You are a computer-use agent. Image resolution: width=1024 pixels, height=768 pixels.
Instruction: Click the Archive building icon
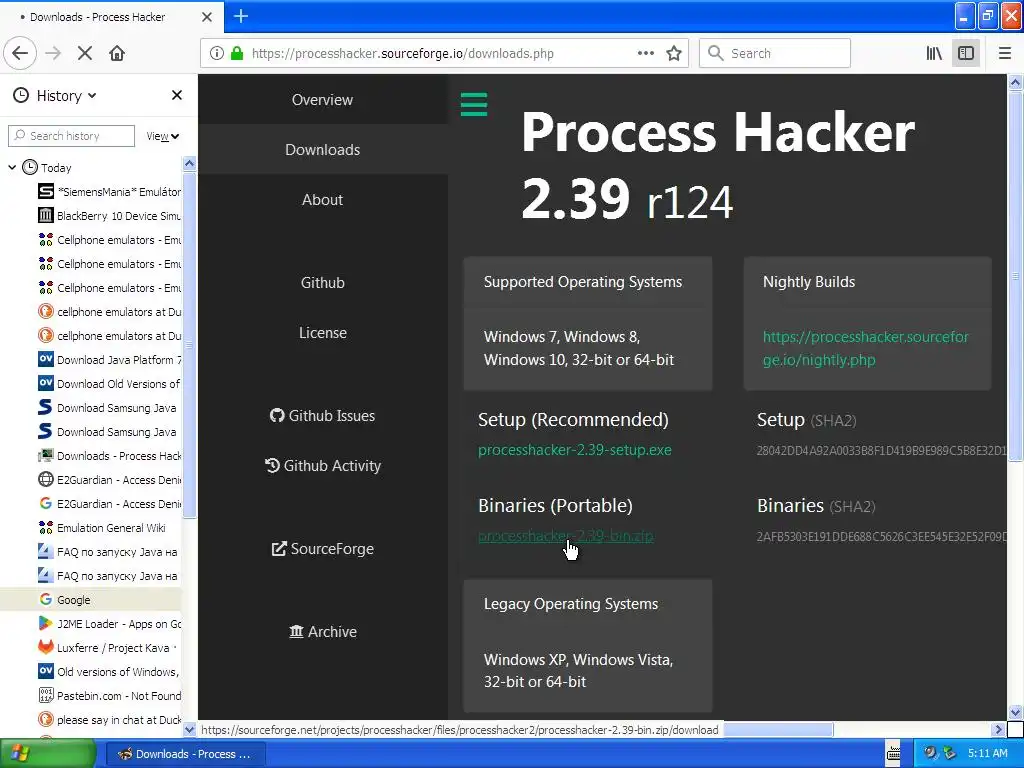pos(296,632)
